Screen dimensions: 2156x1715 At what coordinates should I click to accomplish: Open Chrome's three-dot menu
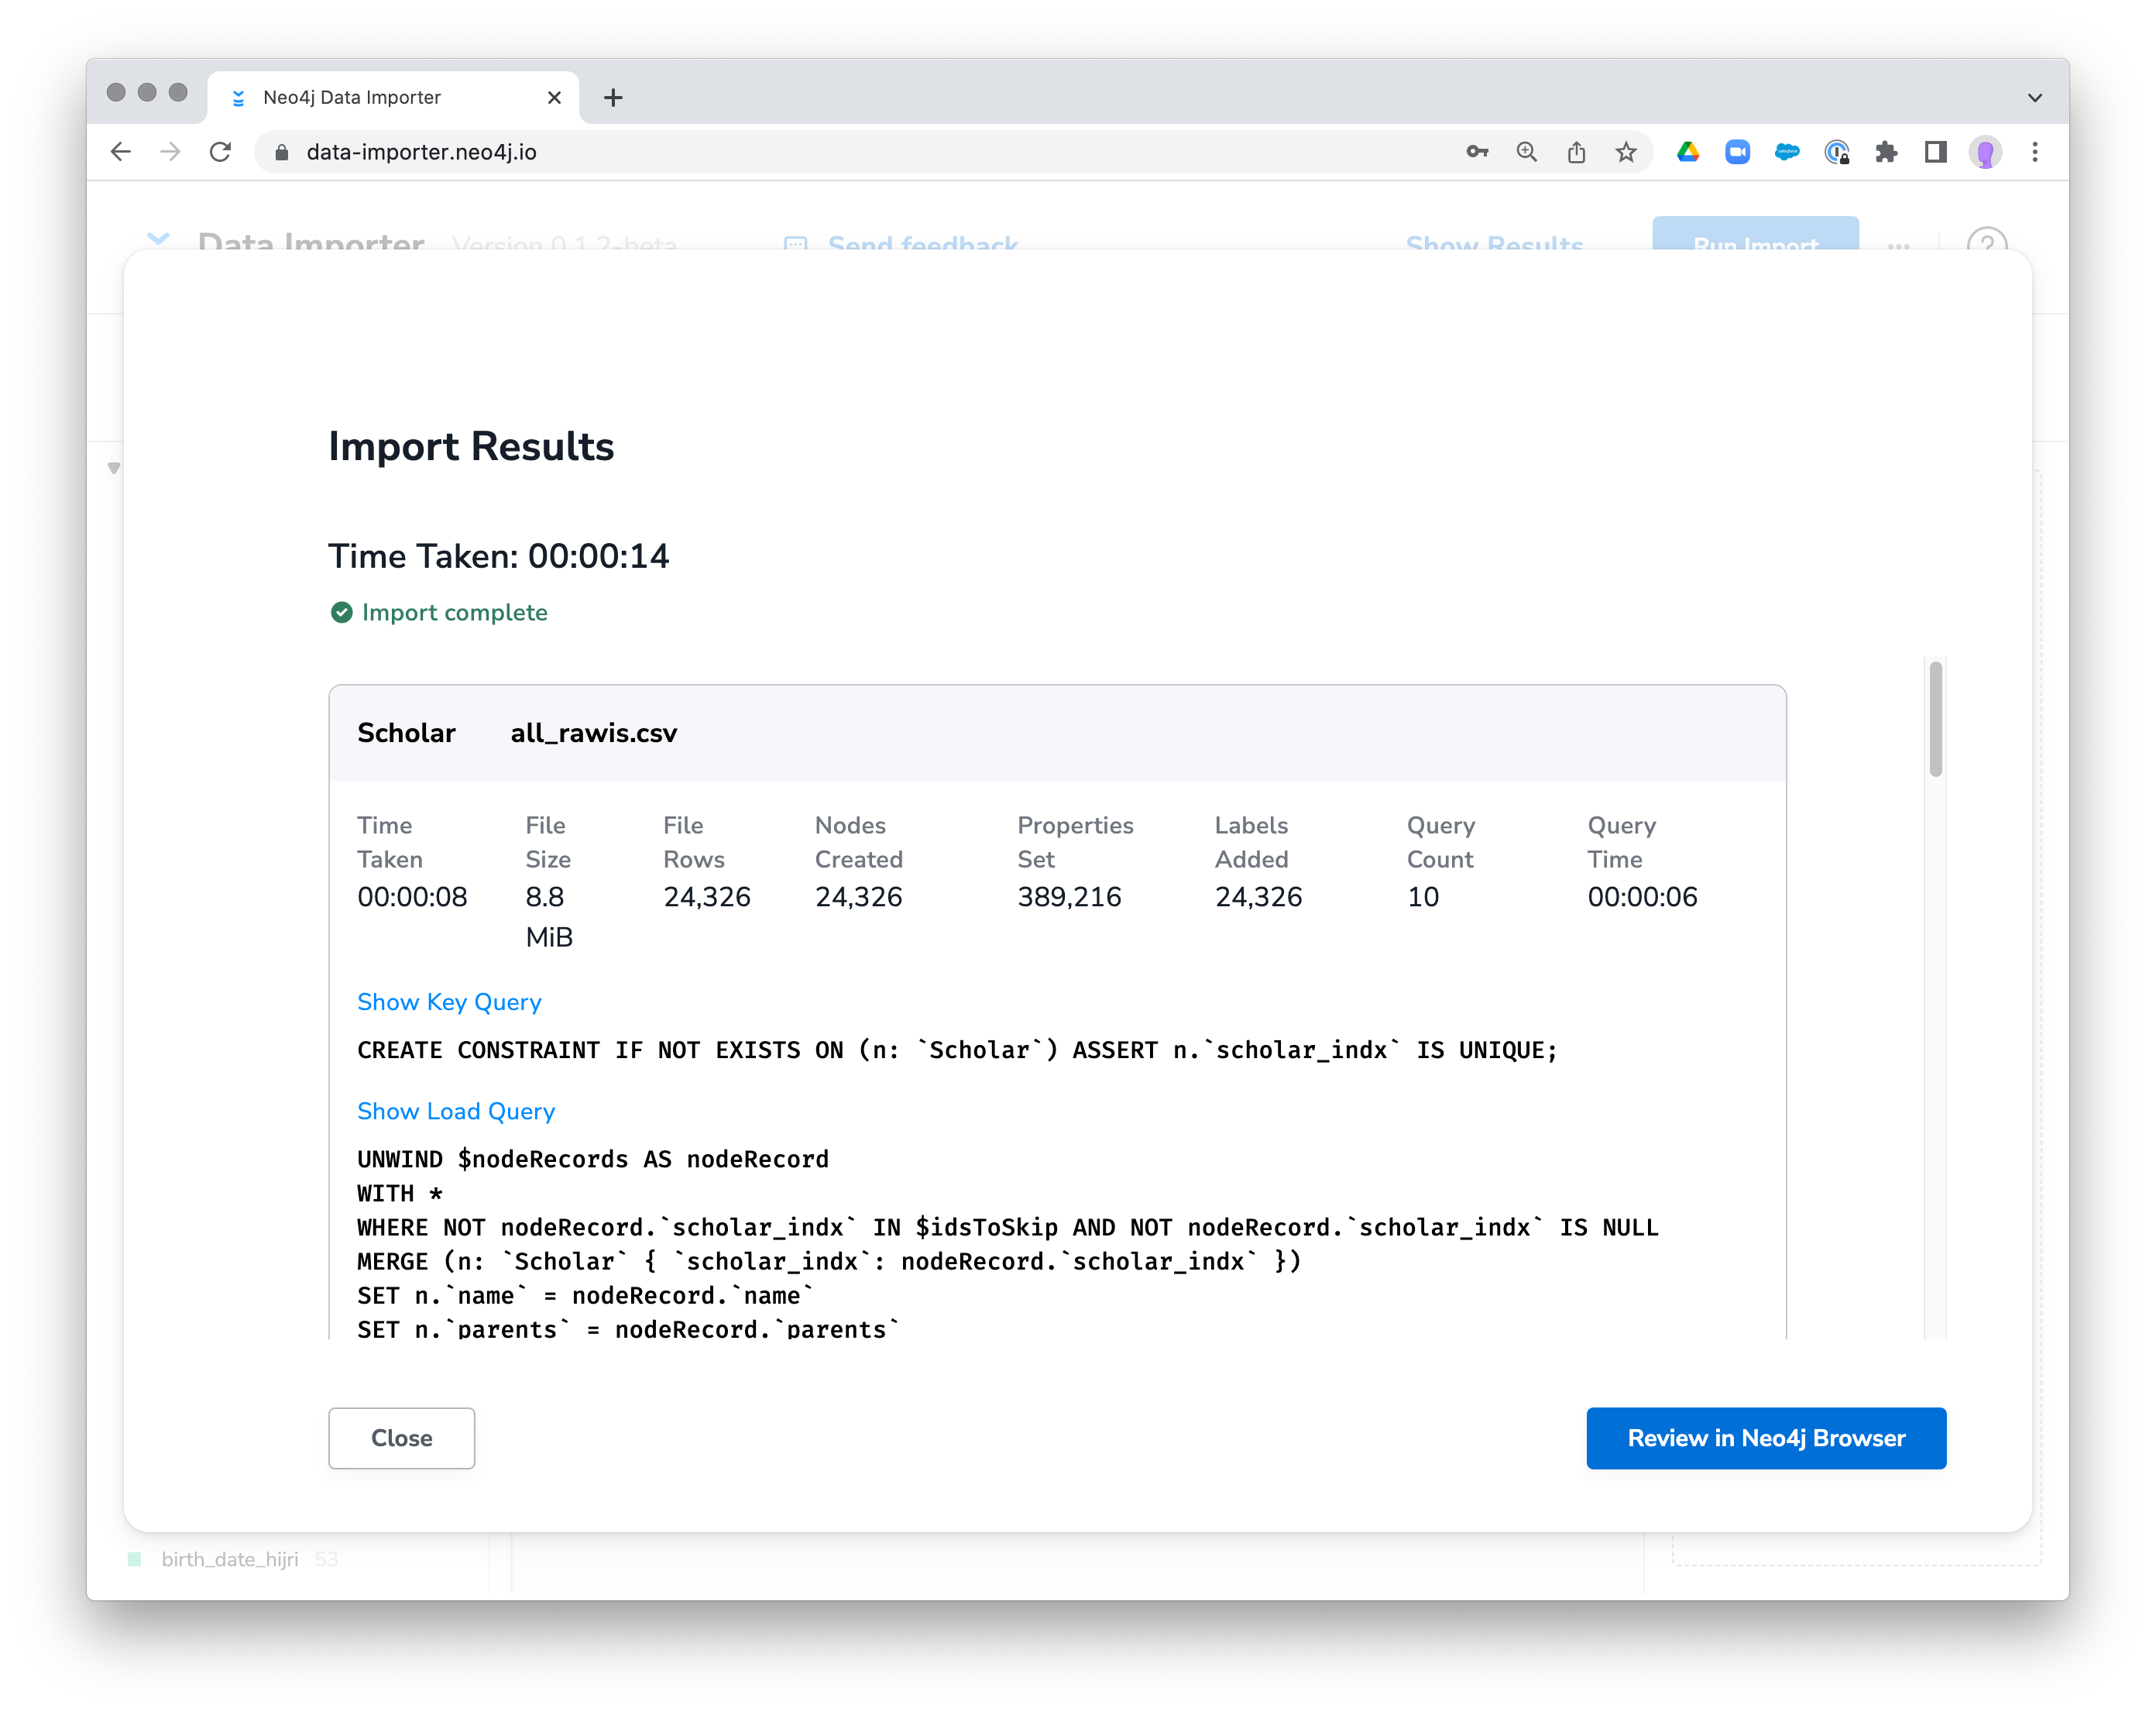[2034, 152]
